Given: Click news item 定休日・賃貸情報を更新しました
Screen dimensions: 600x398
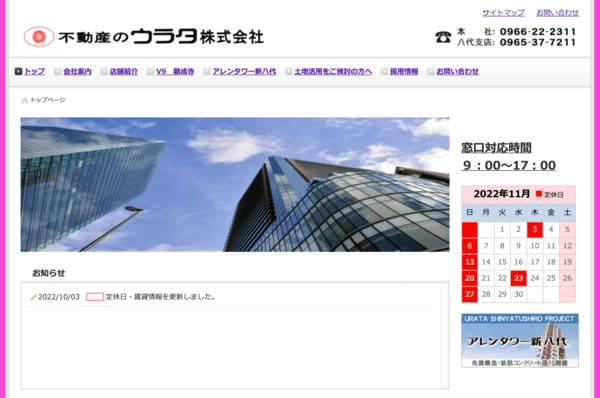Looking at the screenshot, I should tap(160, 297).
